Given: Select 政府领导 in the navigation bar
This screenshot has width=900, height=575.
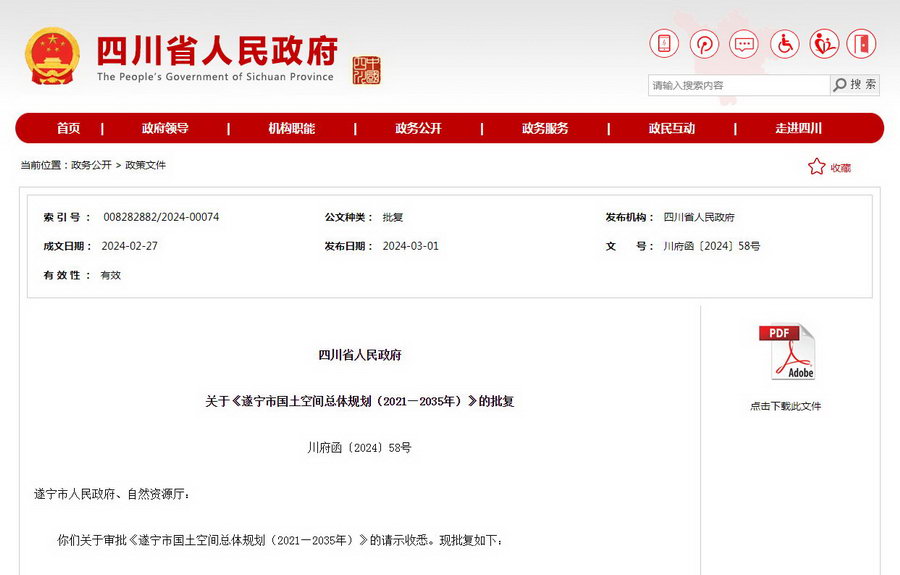Looking at the screenshot, I should pos(165,128).
